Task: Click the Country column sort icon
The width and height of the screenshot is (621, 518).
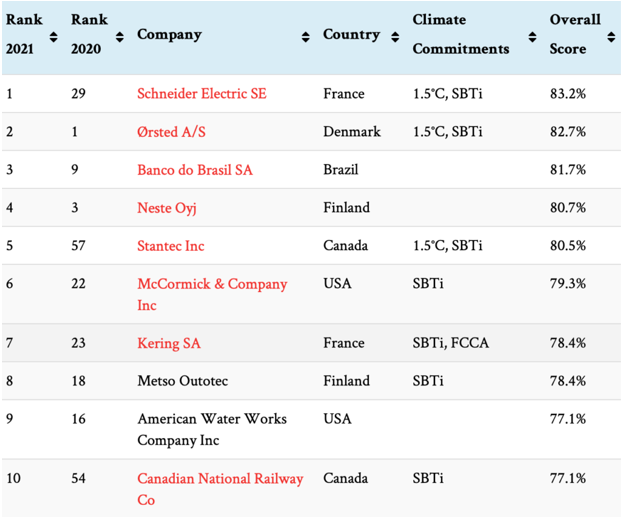Action: pos(395,37)
